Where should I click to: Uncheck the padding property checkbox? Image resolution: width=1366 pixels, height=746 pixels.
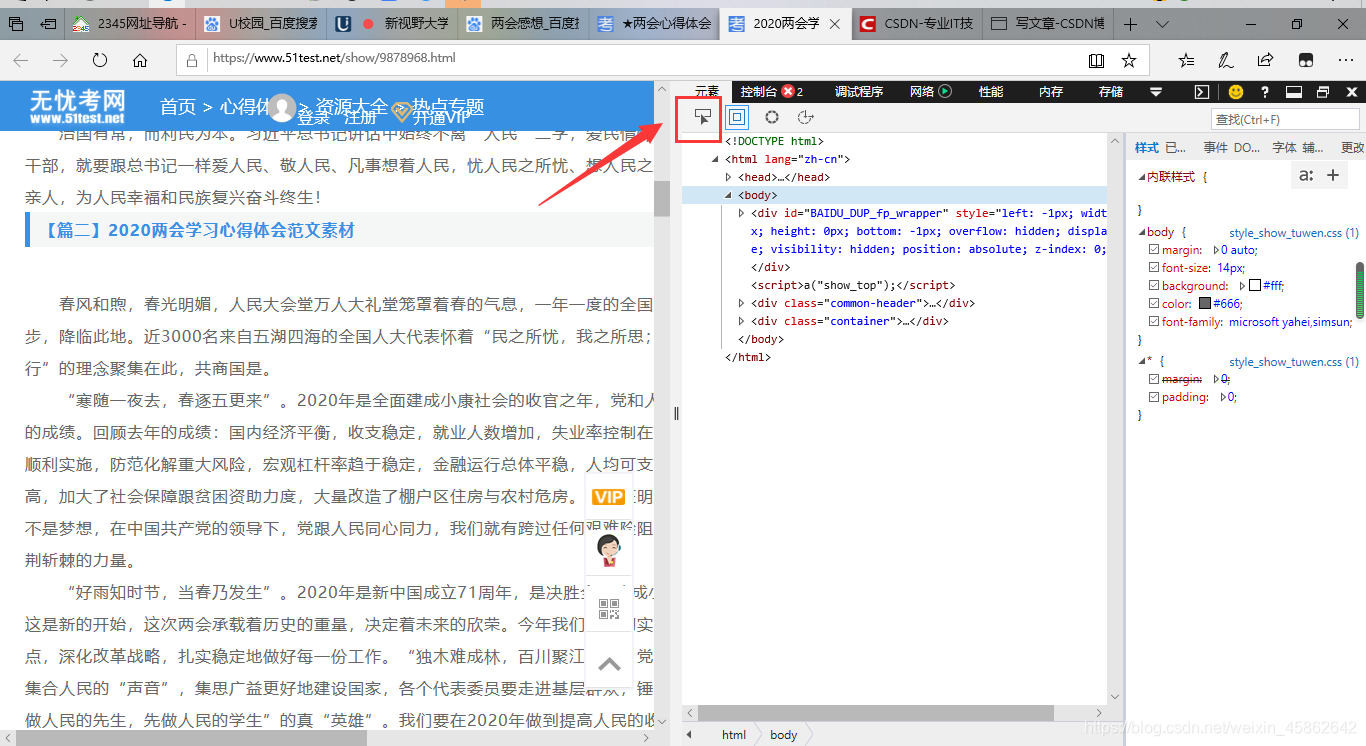click(1154, 398)
